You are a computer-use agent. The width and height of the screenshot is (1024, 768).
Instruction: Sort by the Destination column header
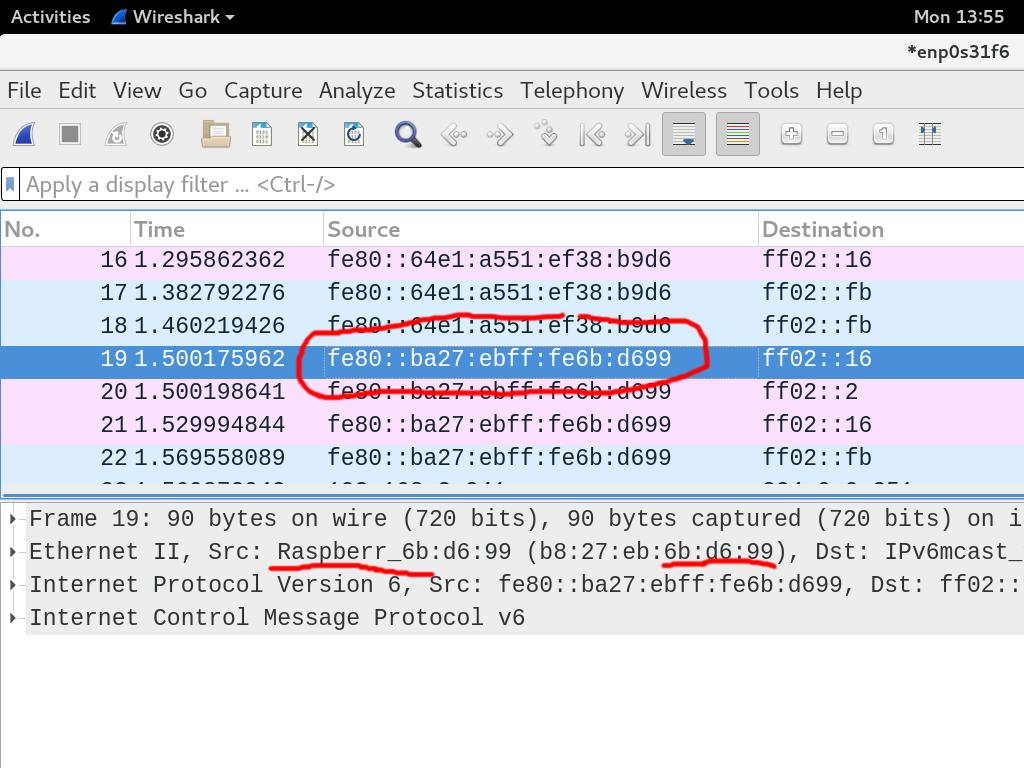(891, 229)
